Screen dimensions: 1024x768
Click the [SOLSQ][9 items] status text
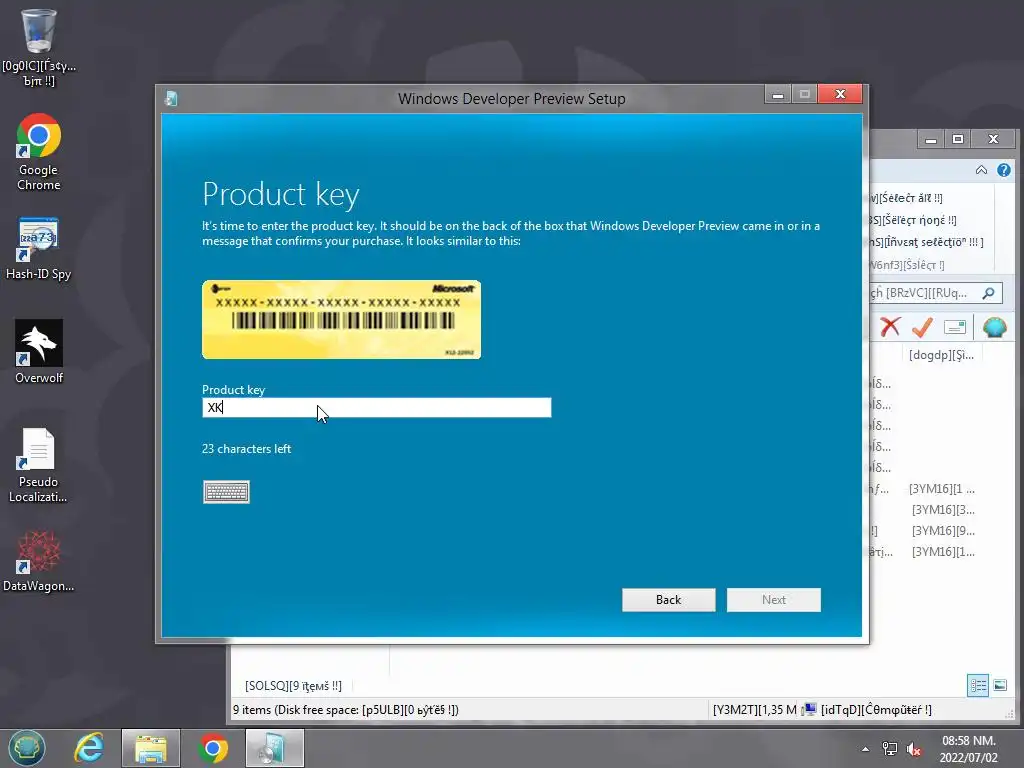(x=293, y=686)
